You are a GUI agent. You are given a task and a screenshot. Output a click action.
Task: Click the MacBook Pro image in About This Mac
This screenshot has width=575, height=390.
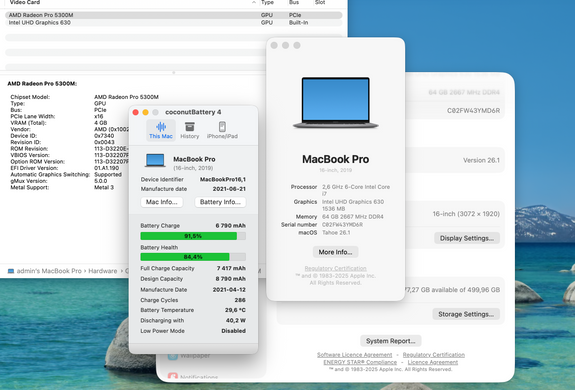pos(336,103)
